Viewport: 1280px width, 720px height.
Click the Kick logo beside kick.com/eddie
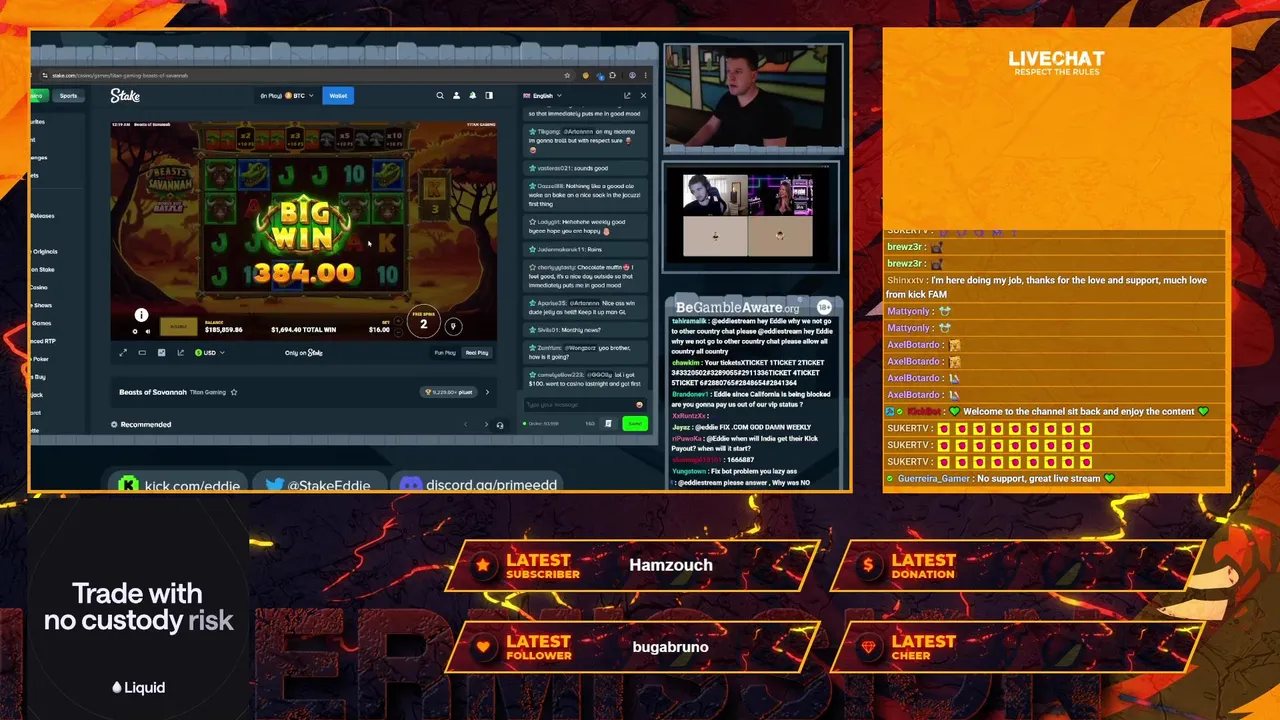coord(128,485)
